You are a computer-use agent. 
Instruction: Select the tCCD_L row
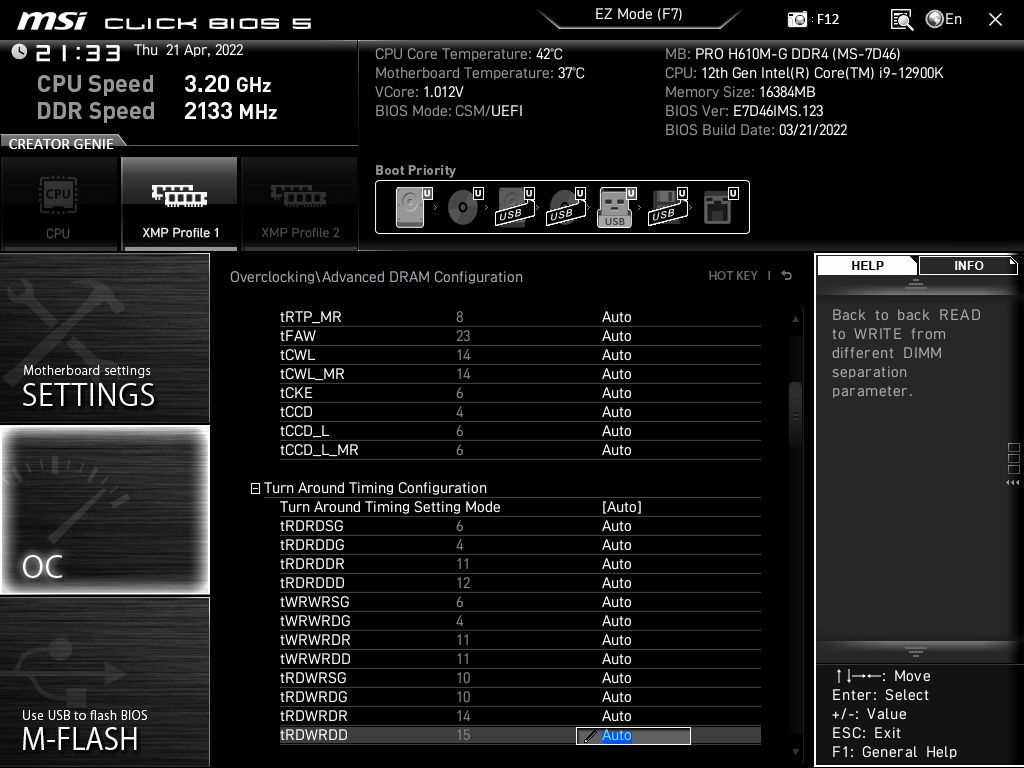pos(520,430)
